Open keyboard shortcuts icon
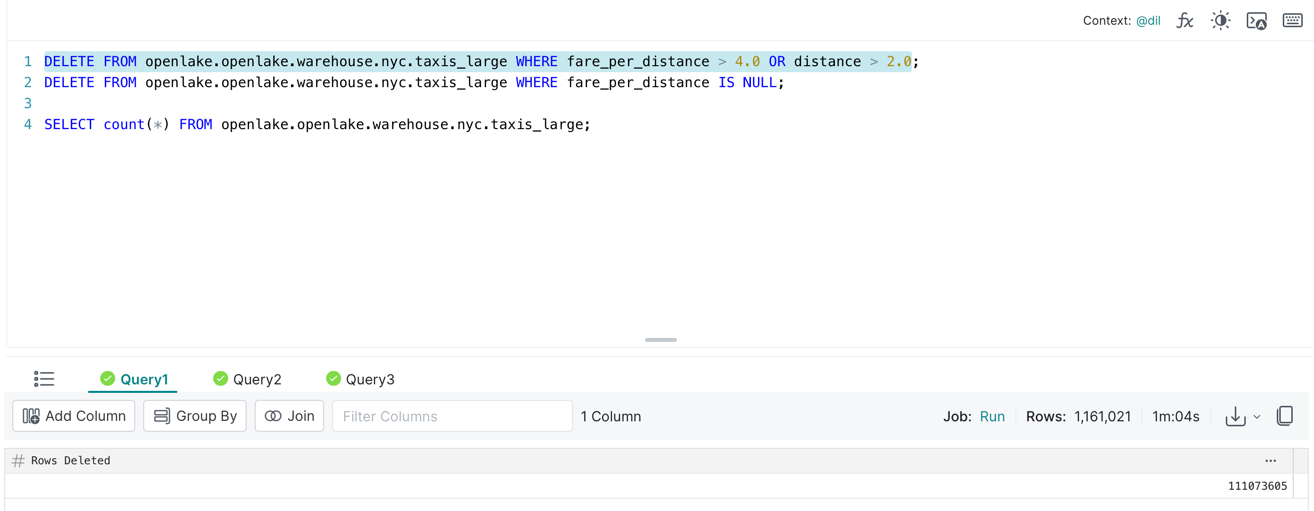This screenshot has width=1314, height=511. 1292,21
